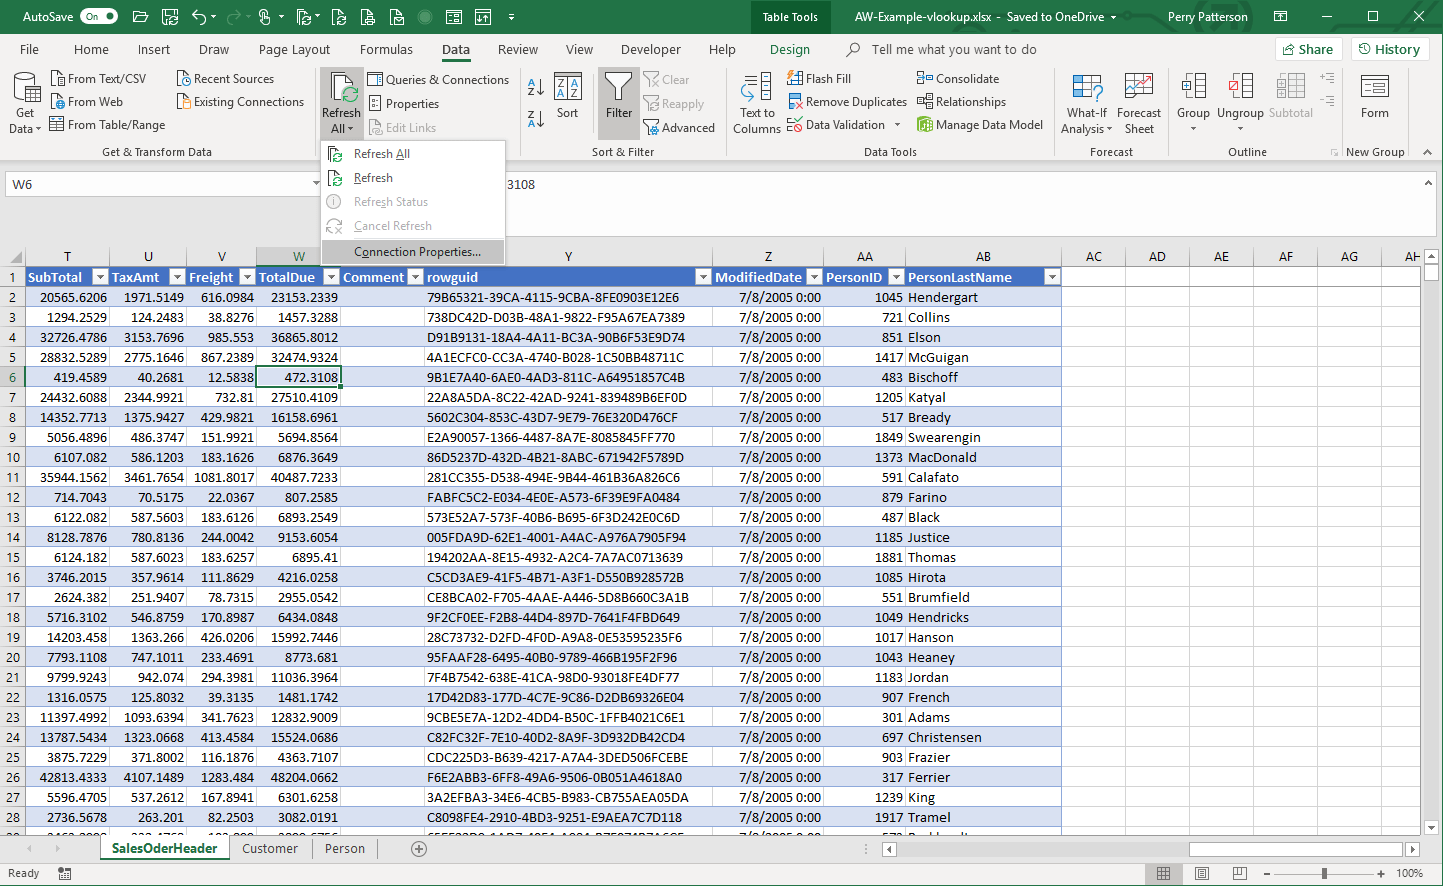
Task: Toggle the AutoSave switch
Action: [99, 16]
